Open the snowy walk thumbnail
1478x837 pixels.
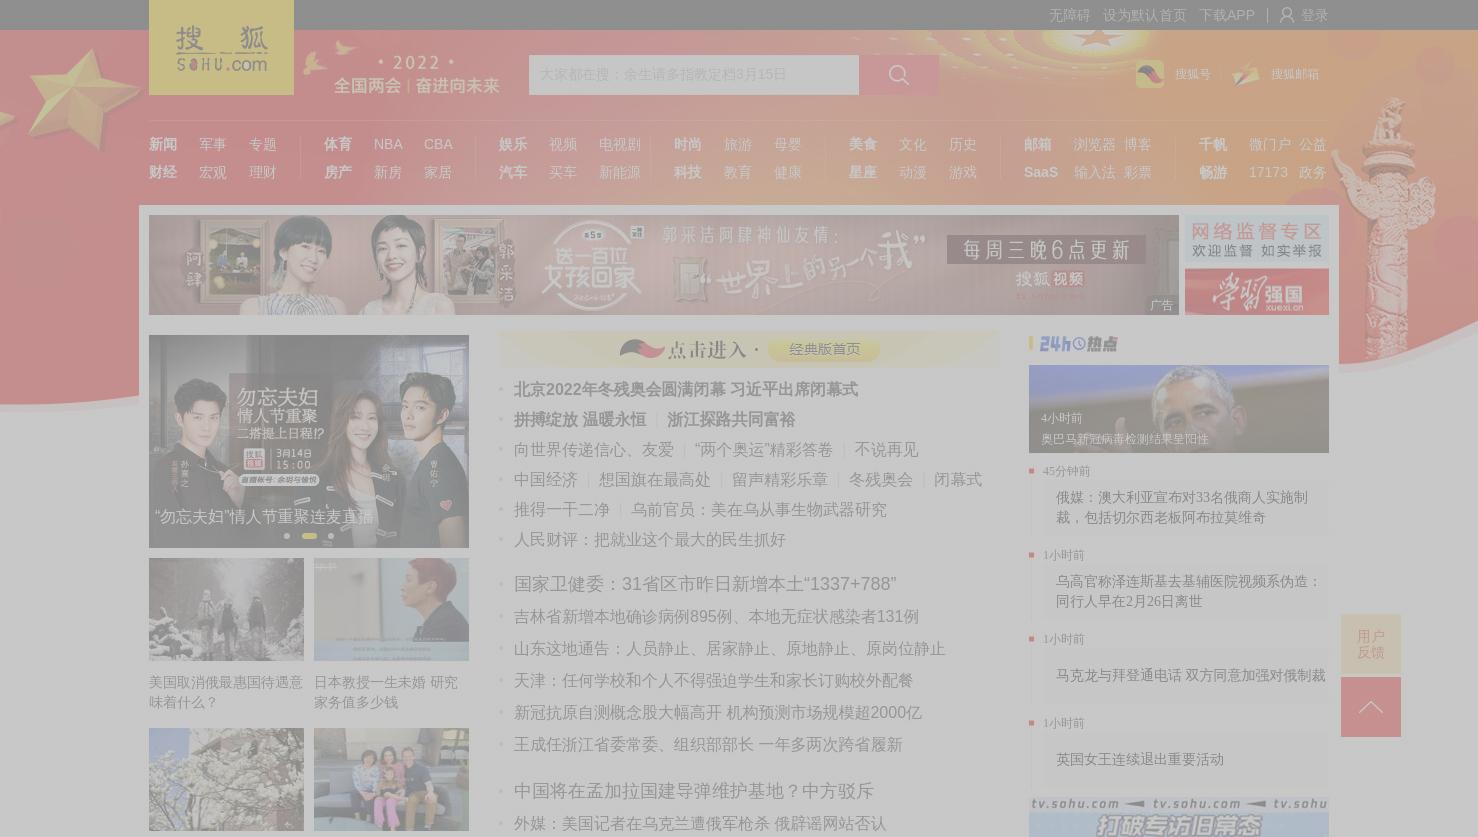226,609
